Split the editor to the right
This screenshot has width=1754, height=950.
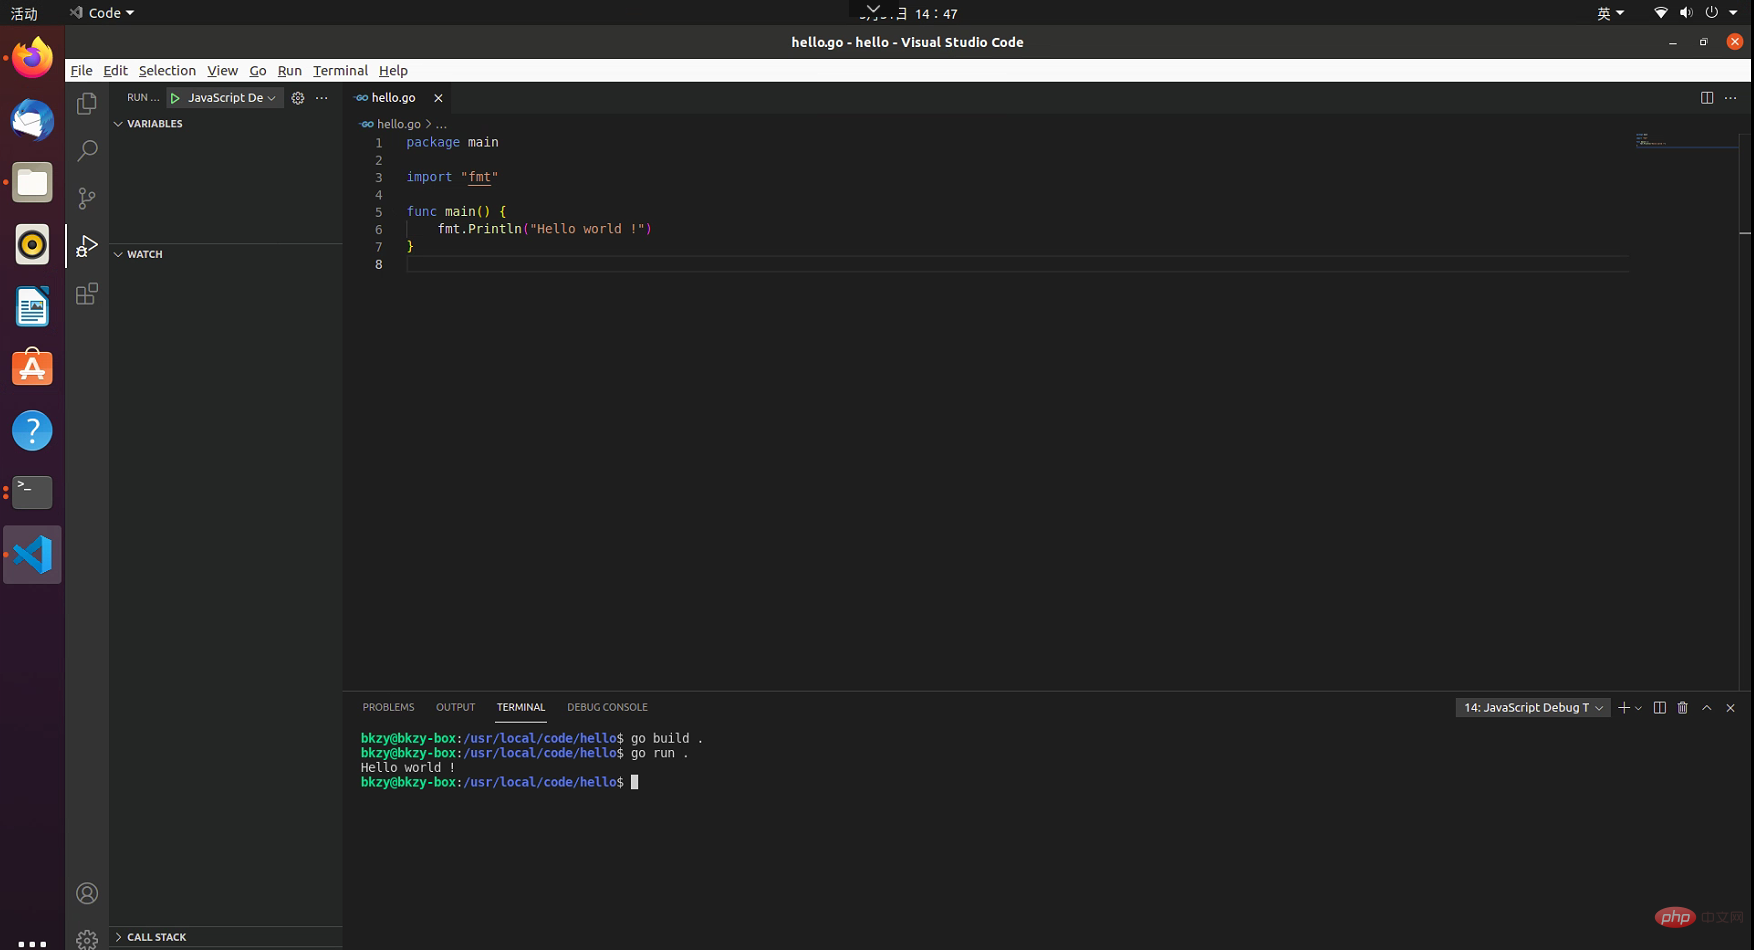pyautogui.click(x=1706, y=98)
